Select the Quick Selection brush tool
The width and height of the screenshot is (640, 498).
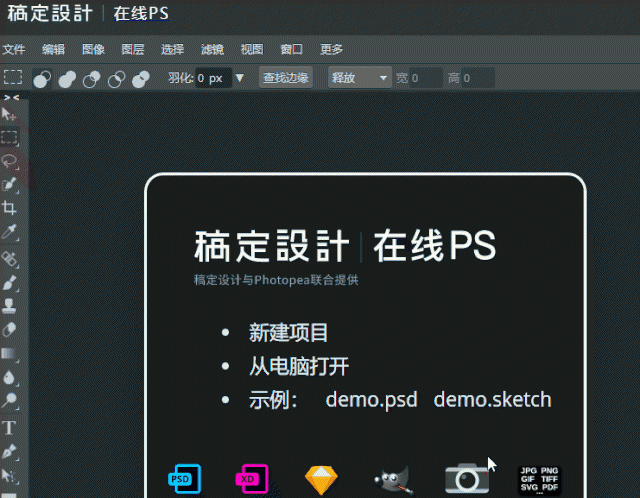(x=9, y=185)
